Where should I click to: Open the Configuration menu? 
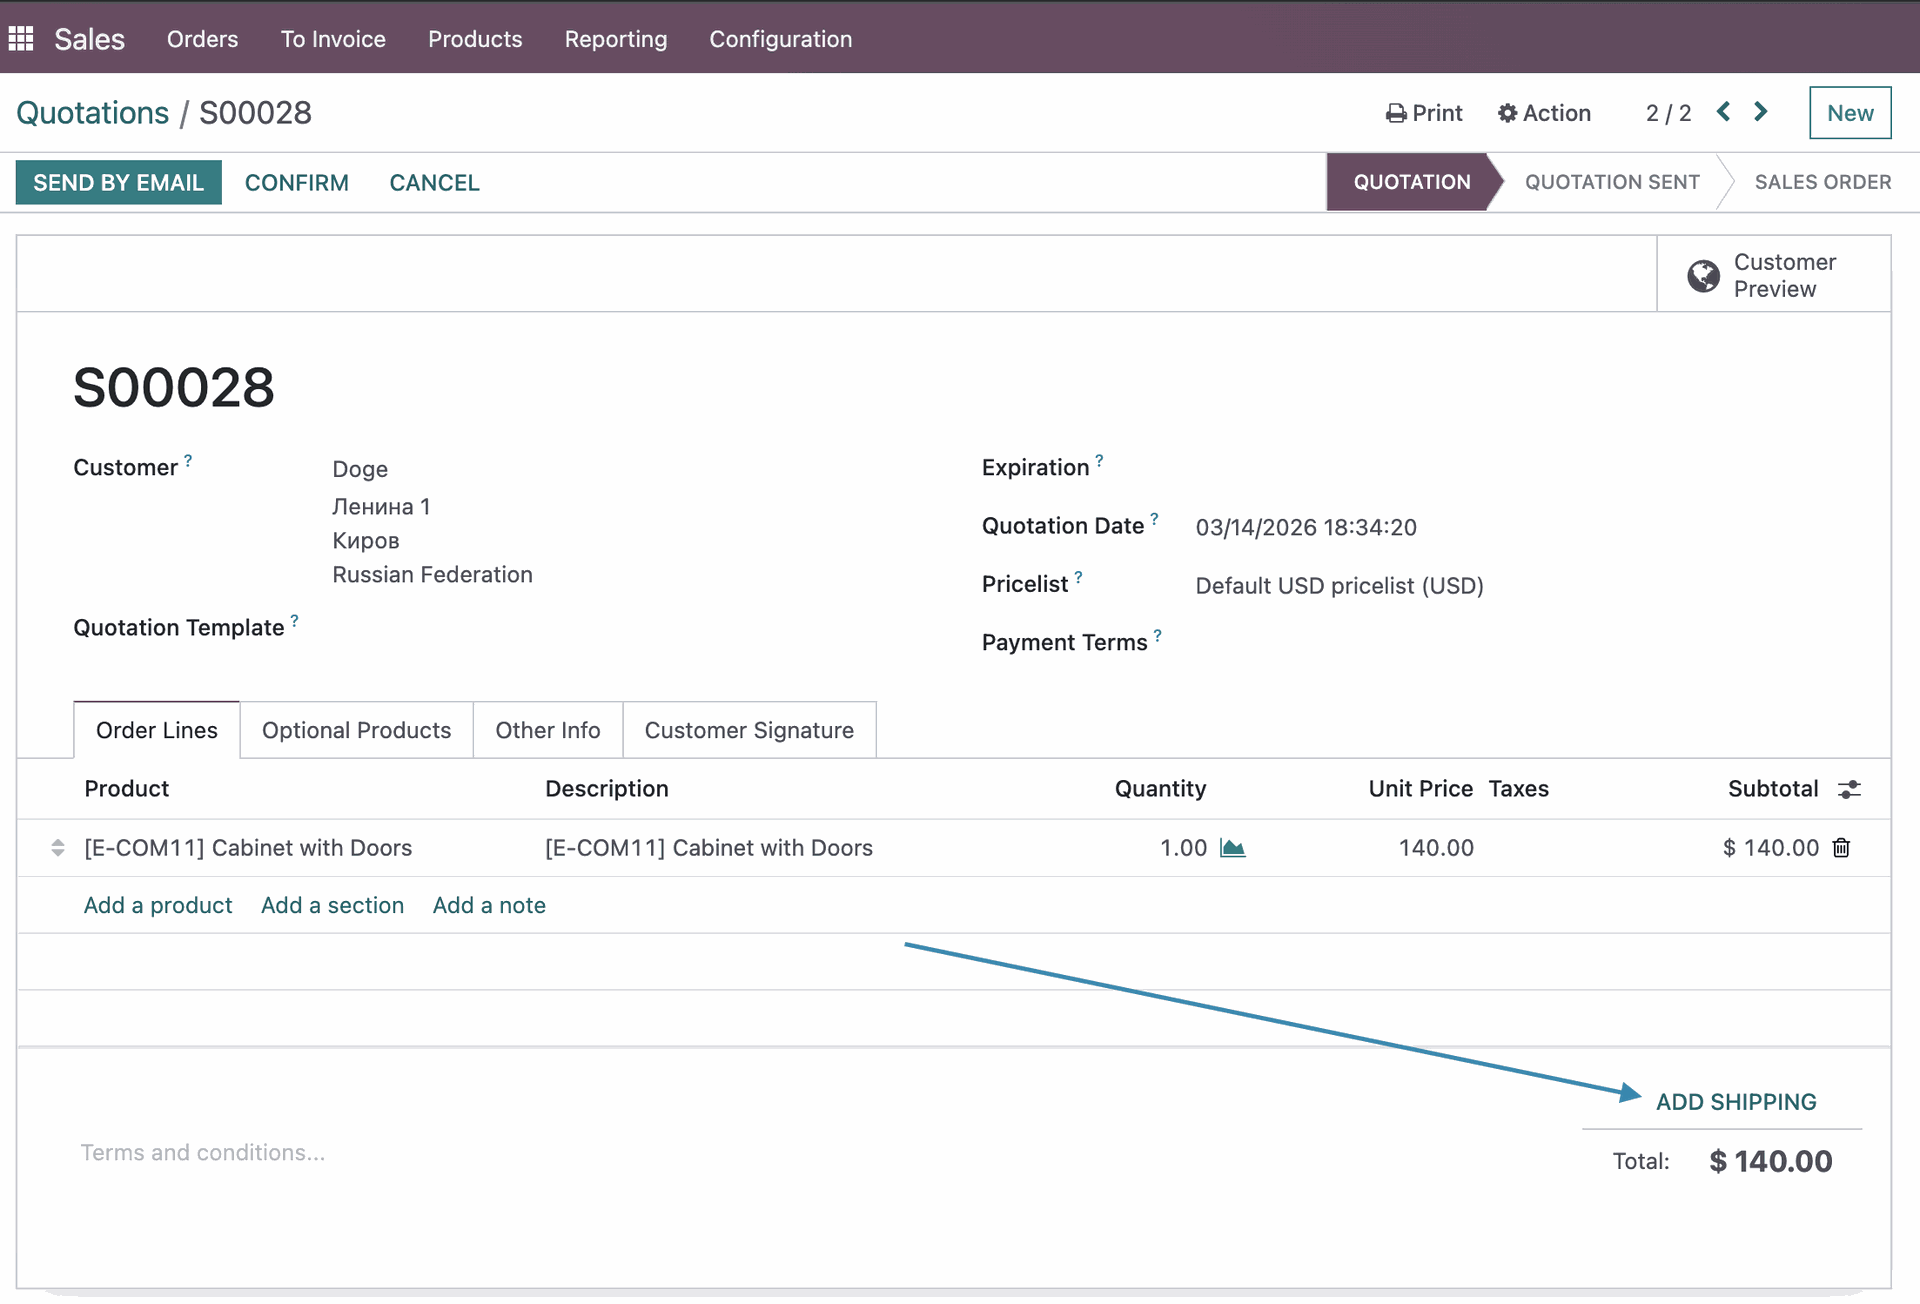point(780,39)
